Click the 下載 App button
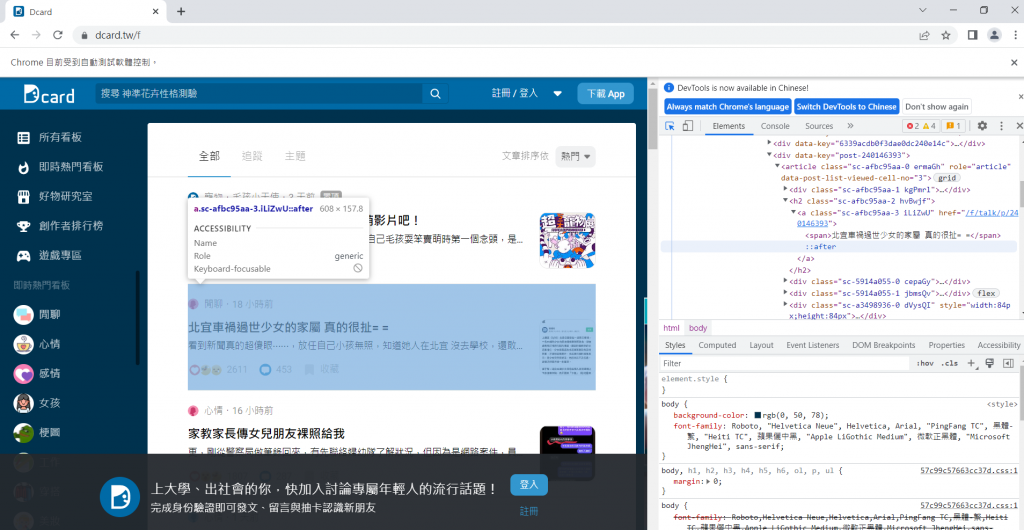Viewport: 1024px width, 530px height. [605, 94]
